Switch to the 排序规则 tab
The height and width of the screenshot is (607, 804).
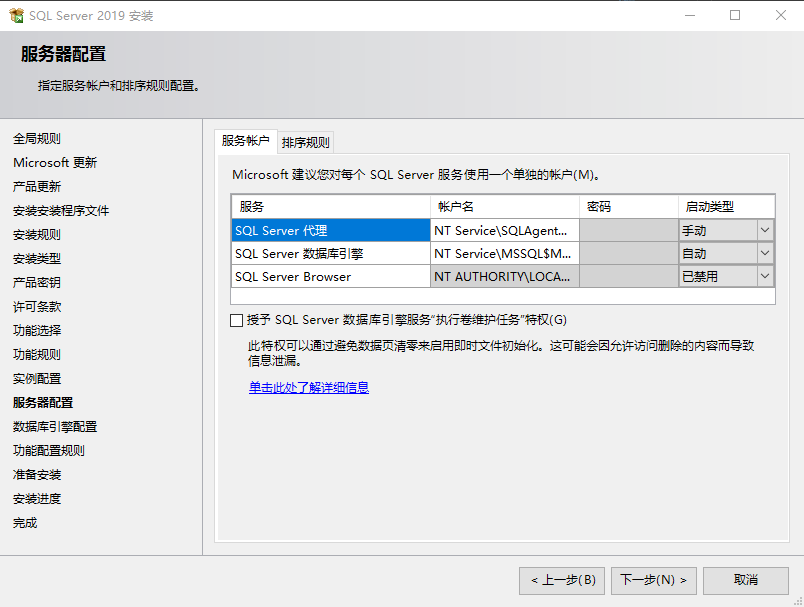point(306,143)
